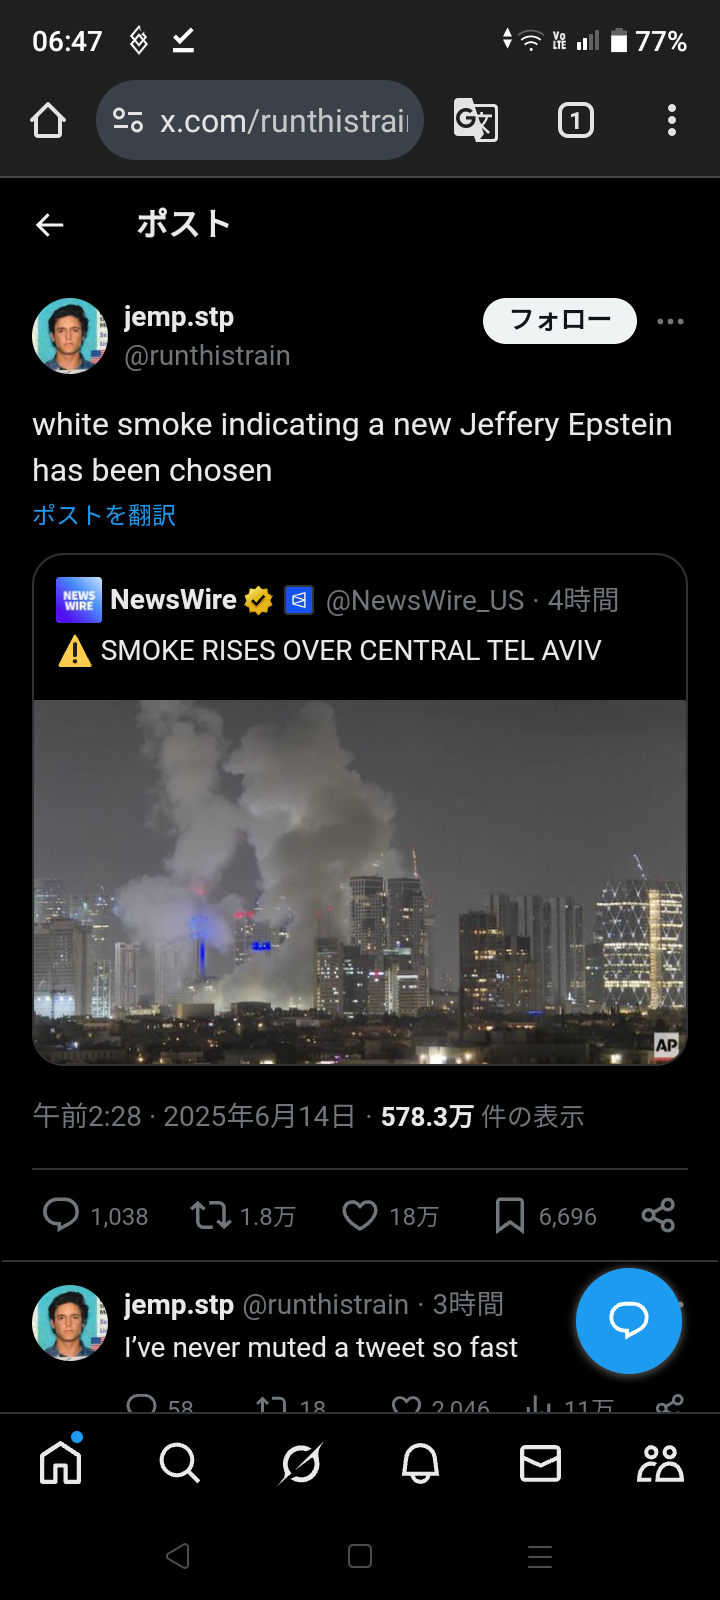The image size is (720, 1600).
Task: Tap the blue floating reply button
Action: pyautogui.click(x=629, y=1321)
